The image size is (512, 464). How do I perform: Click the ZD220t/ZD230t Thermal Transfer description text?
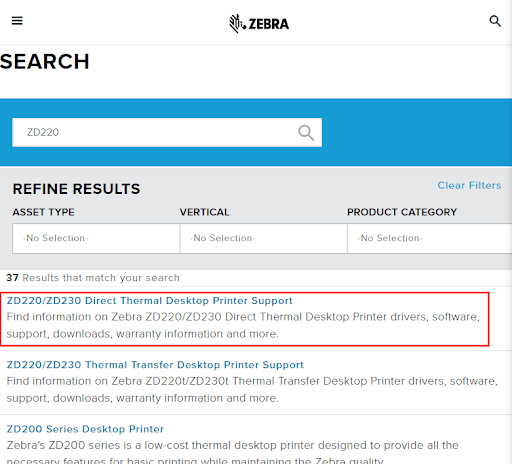tap(252, 389)
